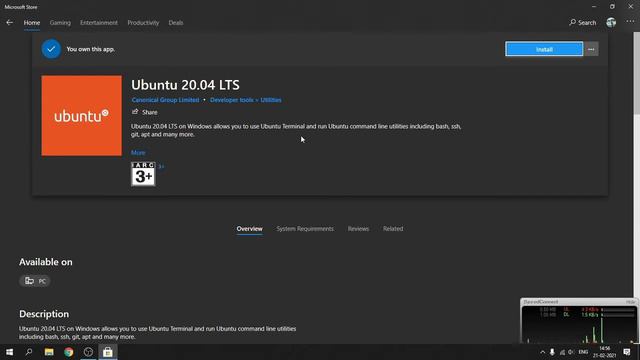
Task: Click the microphone tray icon
Action: point(552,352)
